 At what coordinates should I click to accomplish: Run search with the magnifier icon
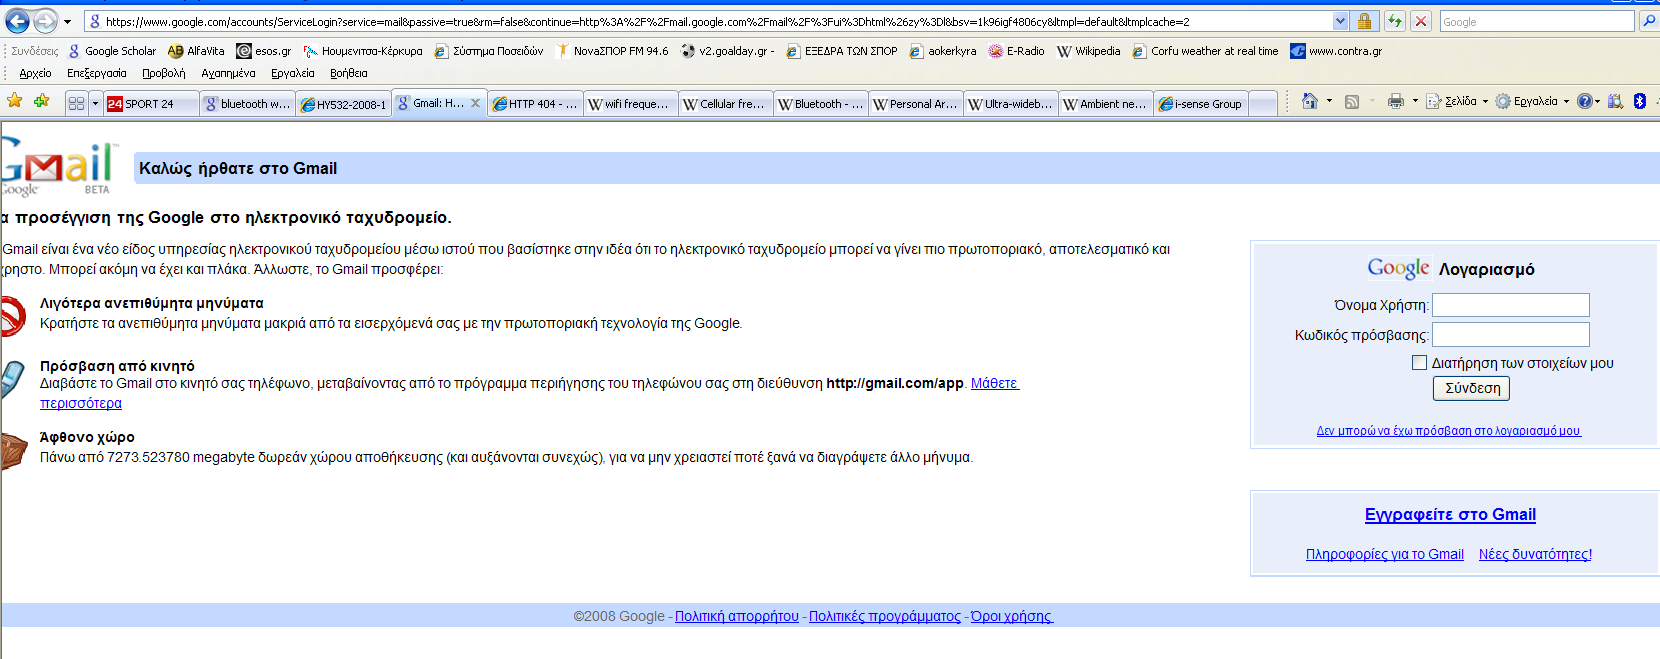tap(1648, 21)
